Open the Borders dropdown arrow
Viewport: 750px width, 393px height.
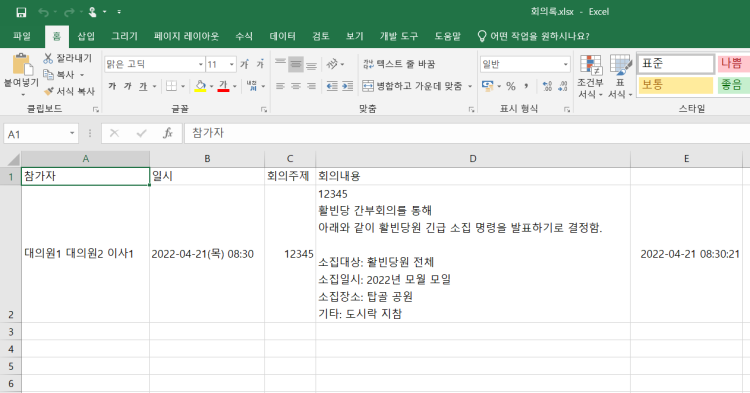pyautogui.click(x=183, y=87)
